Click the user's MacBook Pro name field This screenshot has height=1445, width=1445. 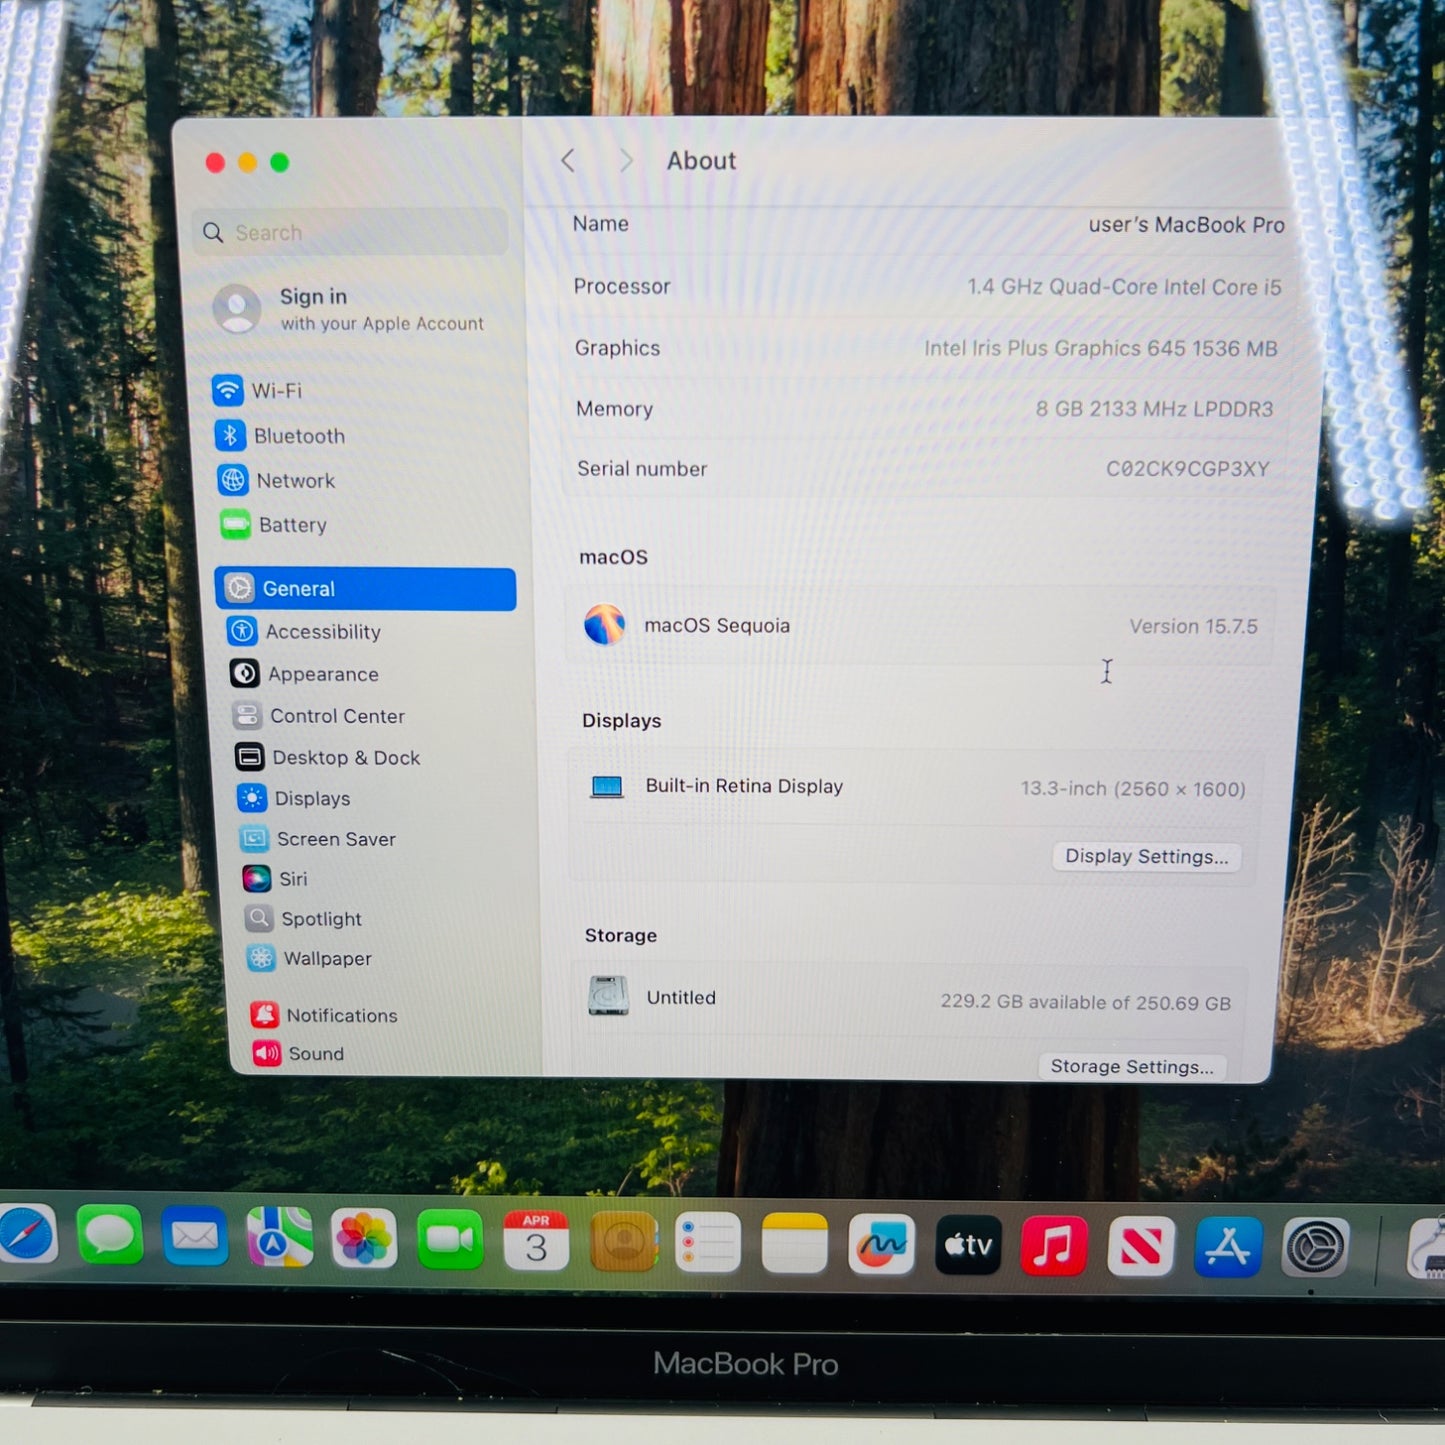coord(1185,225)
